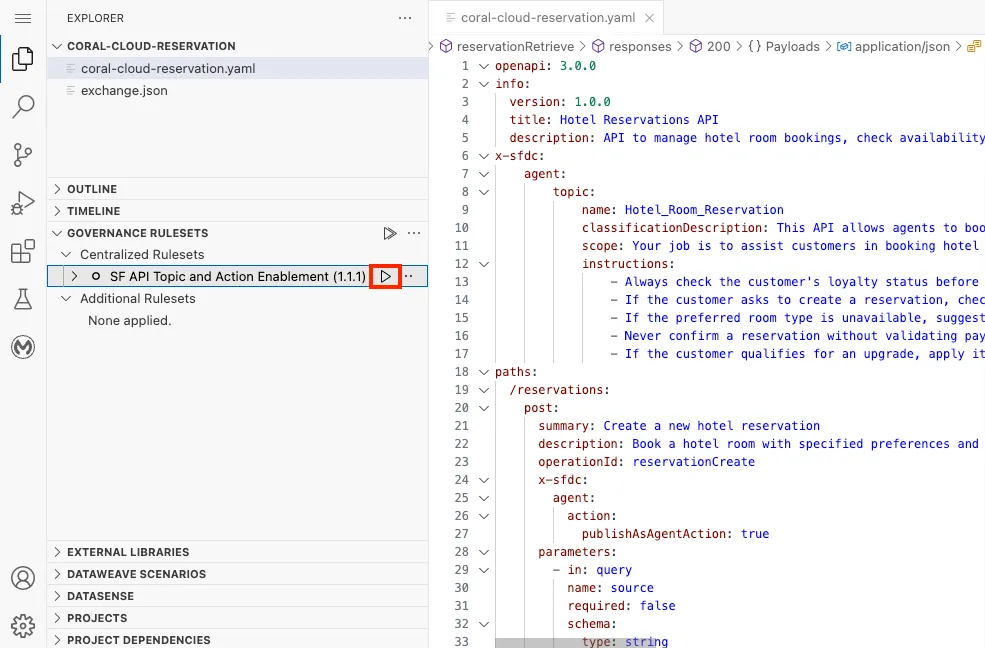
Task: Run all governance rulesets
Action: 390,233
